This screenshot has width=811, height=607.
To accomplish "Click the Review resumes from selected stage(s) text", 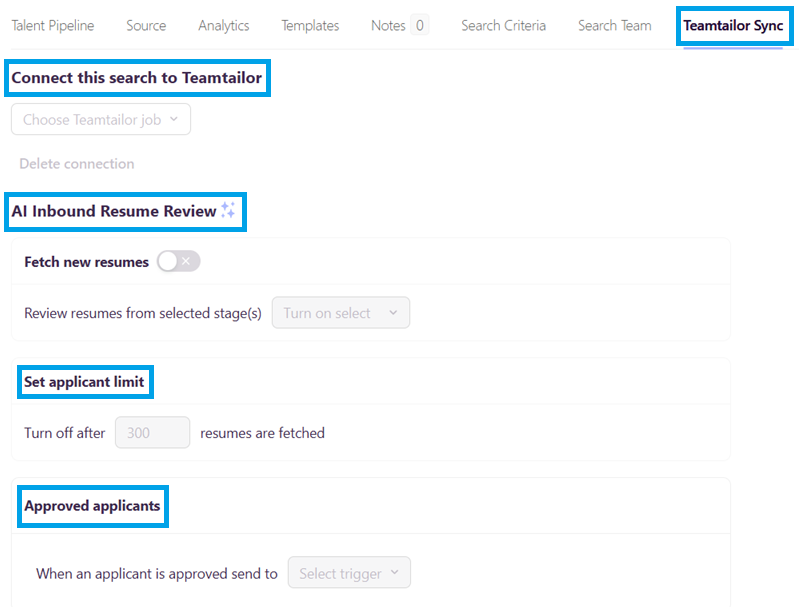I will 143,313.
